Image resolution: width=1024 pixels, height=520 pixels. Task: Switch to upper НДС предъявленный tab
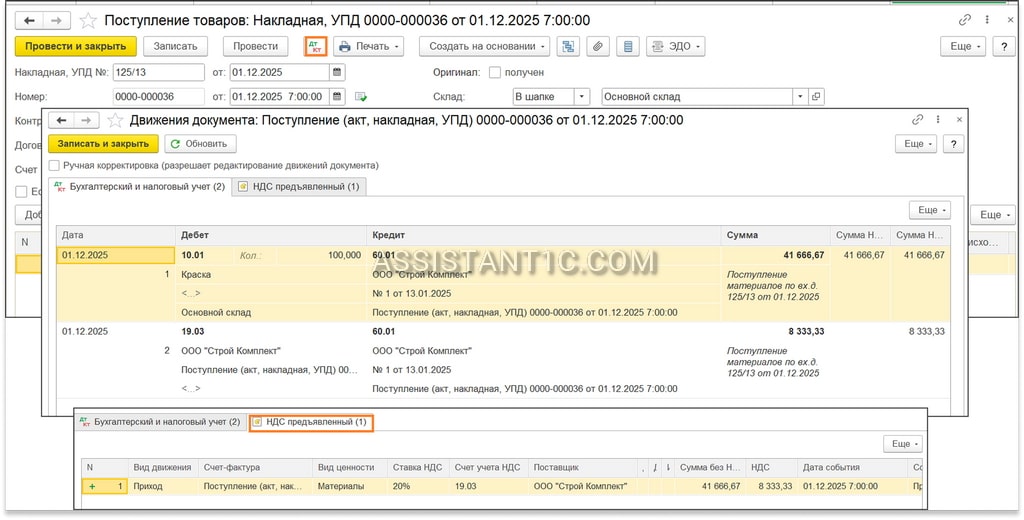click(299, 187)
